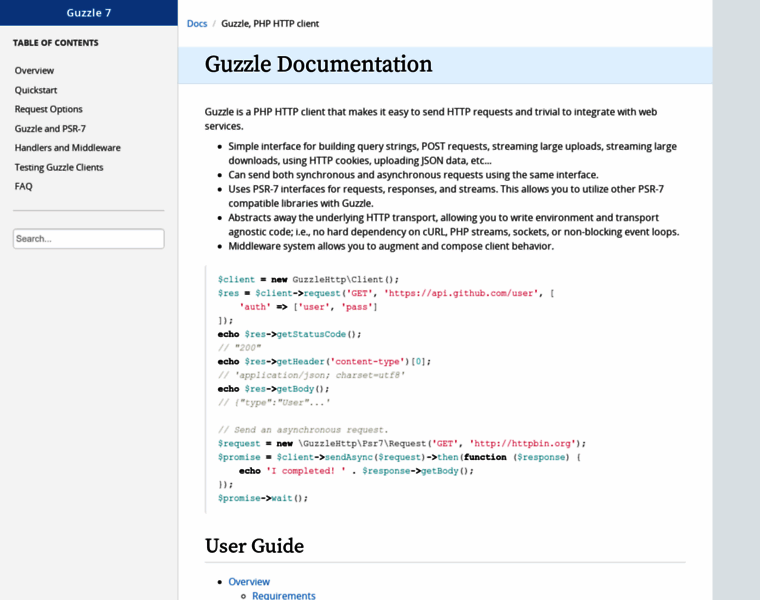The height and width of the screenshot is (600, 760).
Task: Click the 'http://httpbin.org' string in the code
Action: pyautogui.click(x=524, y=443)
